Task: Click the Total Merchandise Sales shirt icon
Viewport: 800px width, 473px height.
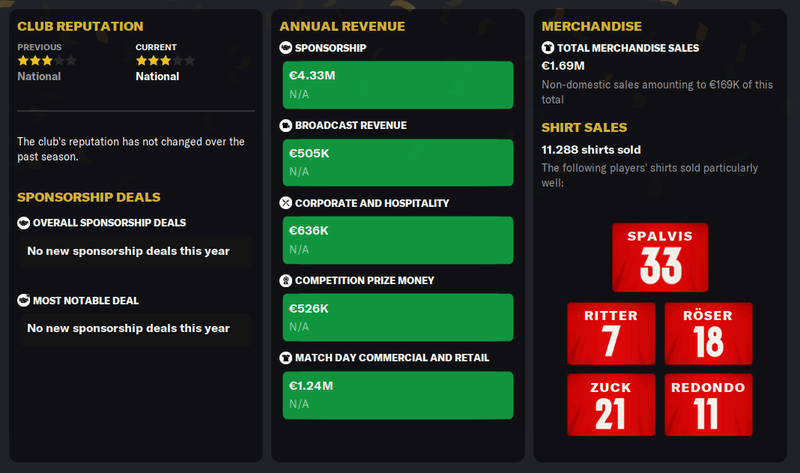Action: tap(547, 48)
